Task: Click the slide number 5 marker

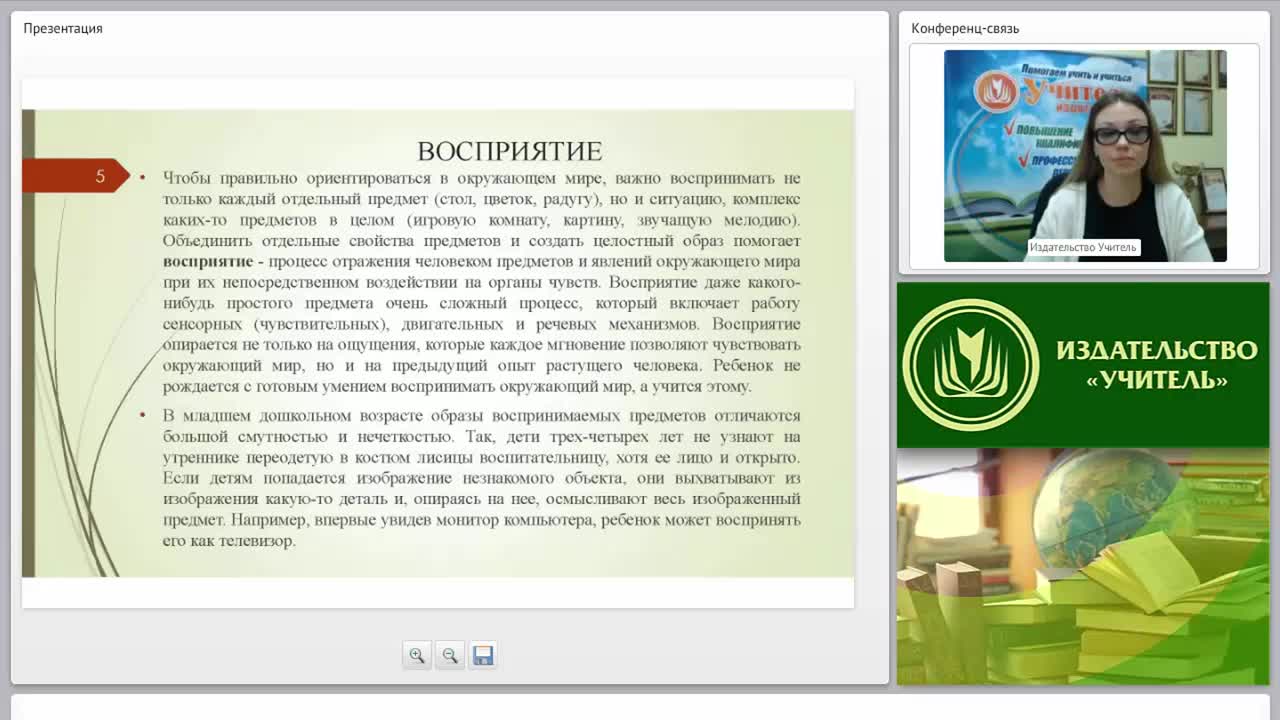Action: point(76,176)
